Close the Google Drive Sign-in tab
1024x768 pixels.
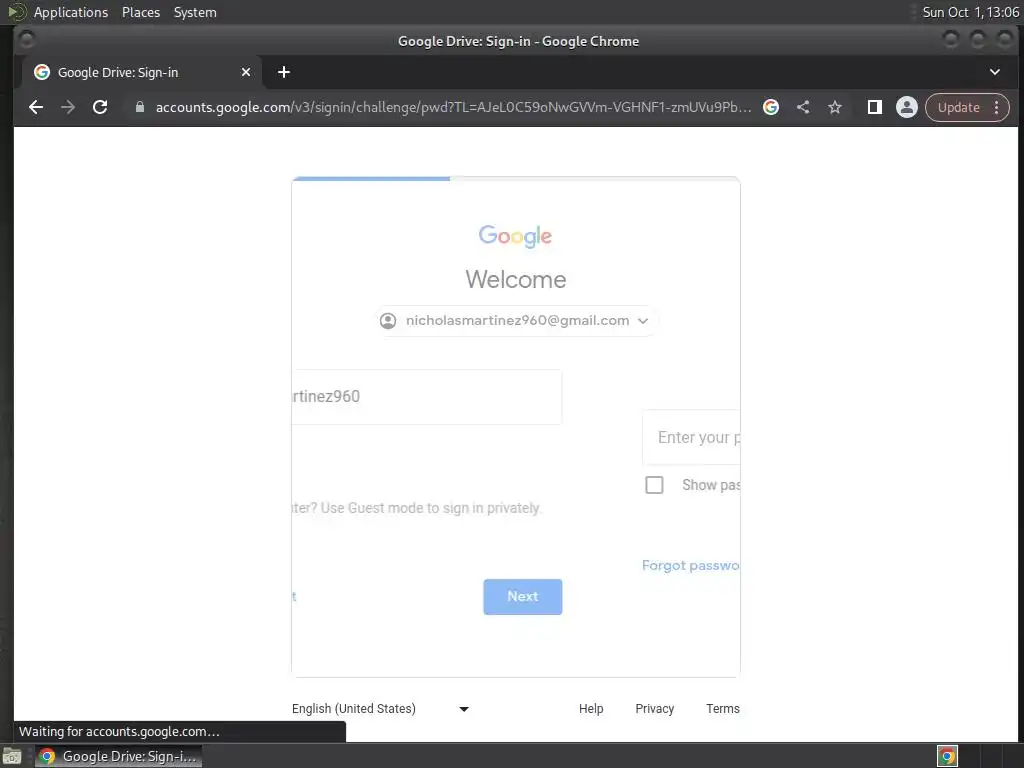click(246, 72)
